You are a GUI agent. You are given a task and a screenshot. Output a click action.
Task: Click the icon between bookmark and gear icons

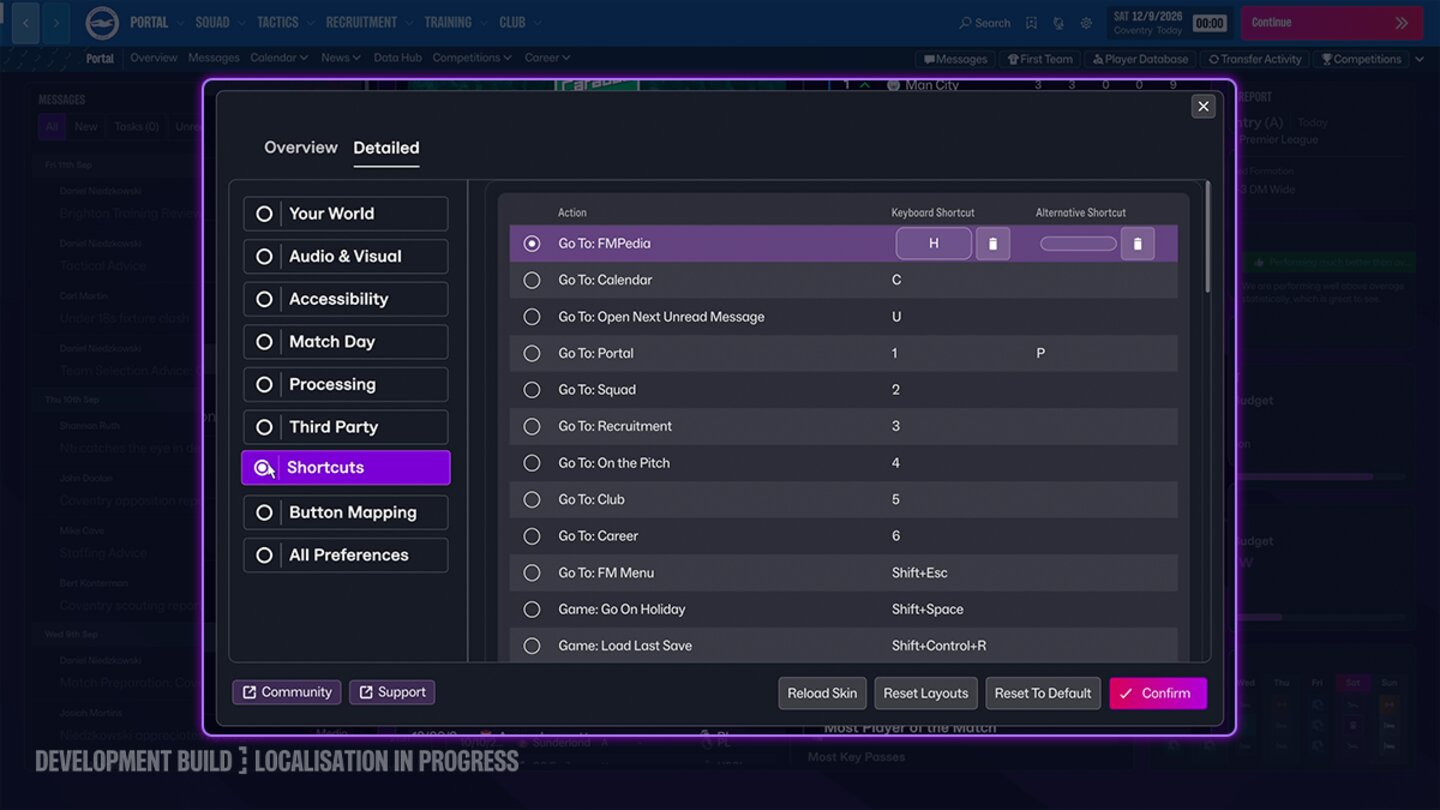(1058, 23)
